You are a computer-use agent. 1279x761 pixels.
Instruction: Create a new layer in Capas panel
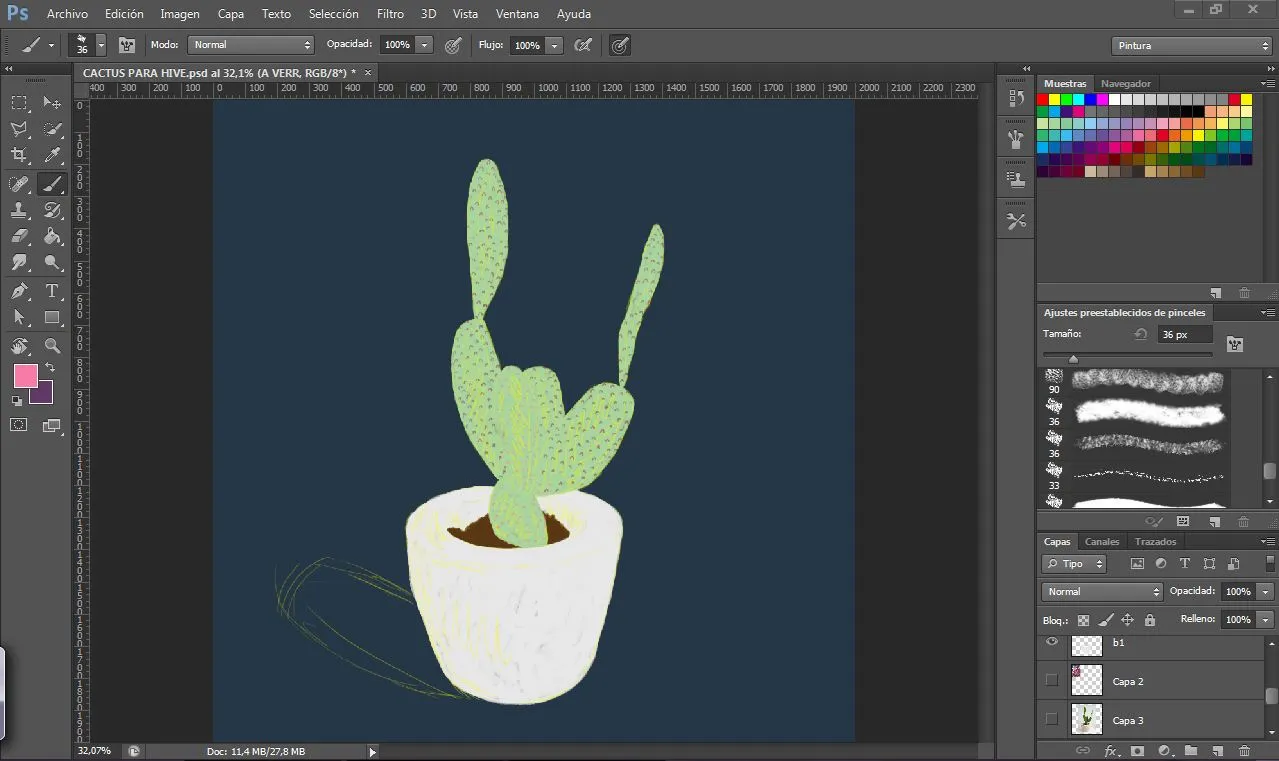pos(1217,750)
